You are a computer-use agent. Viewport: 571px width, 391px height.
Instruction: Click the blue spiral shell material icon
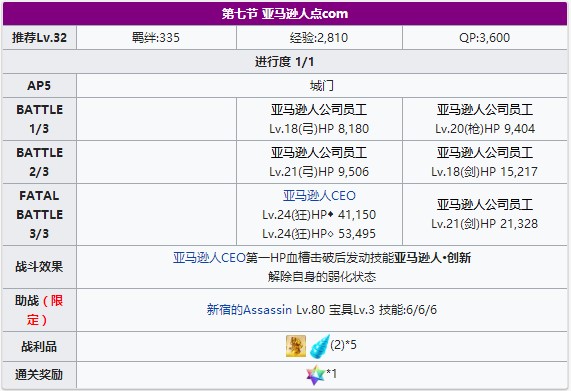[x=319, y=346]
